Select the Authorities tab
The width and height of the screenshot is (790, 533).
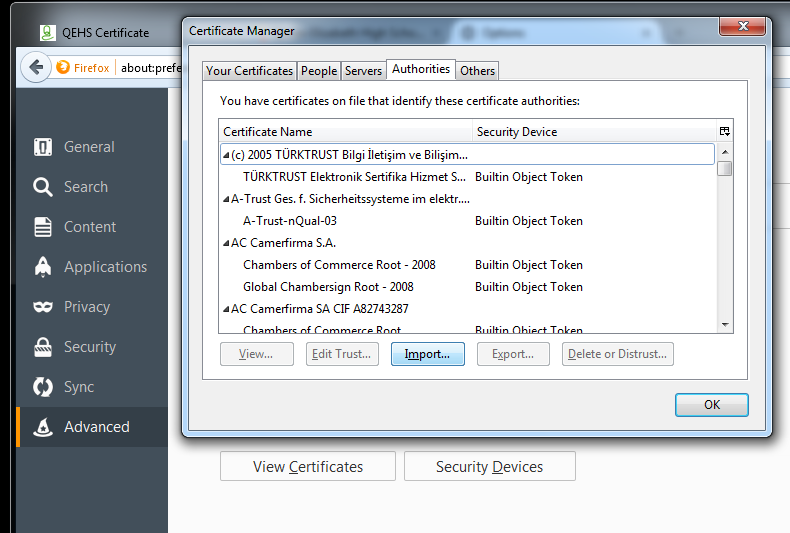(x=421, y=69)
